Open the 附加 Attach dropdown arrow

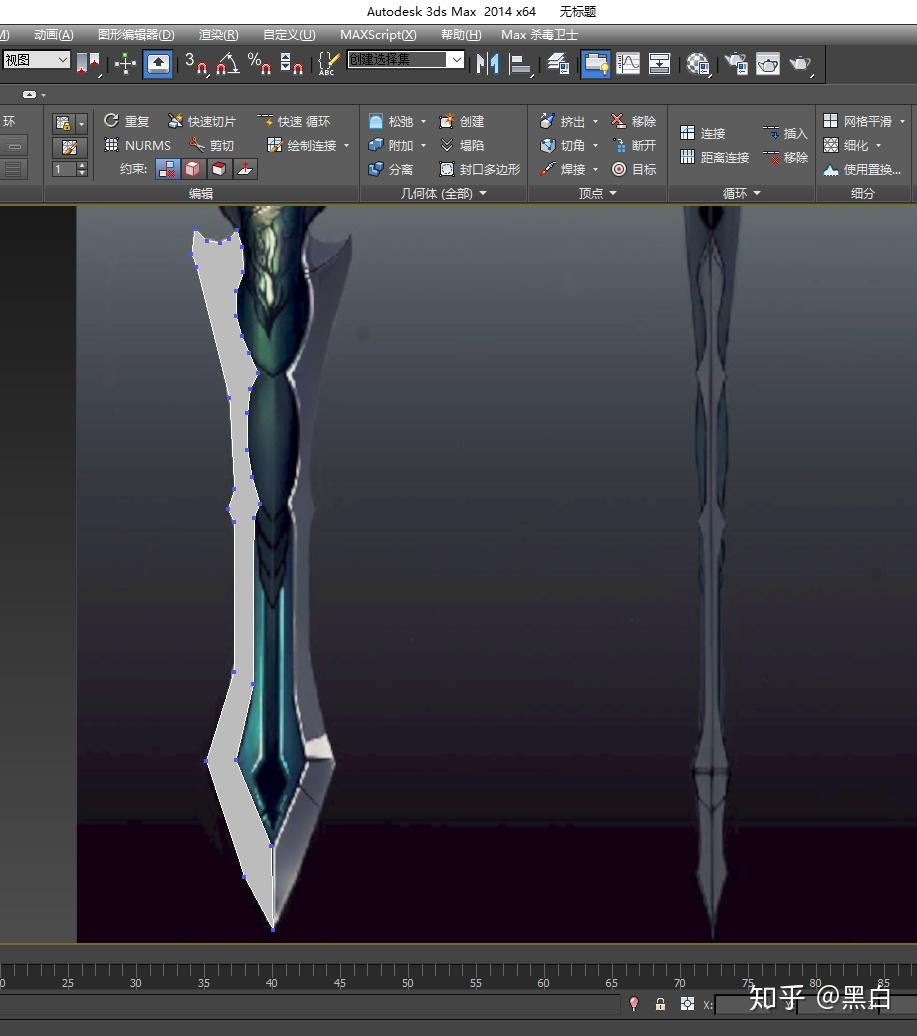423,145
